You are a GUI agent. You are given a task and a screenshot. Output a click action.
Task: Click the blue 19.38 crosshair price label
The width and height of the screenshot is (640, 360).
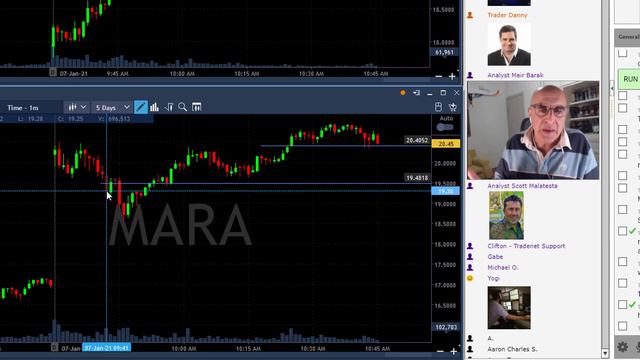(x=446, y=191)
